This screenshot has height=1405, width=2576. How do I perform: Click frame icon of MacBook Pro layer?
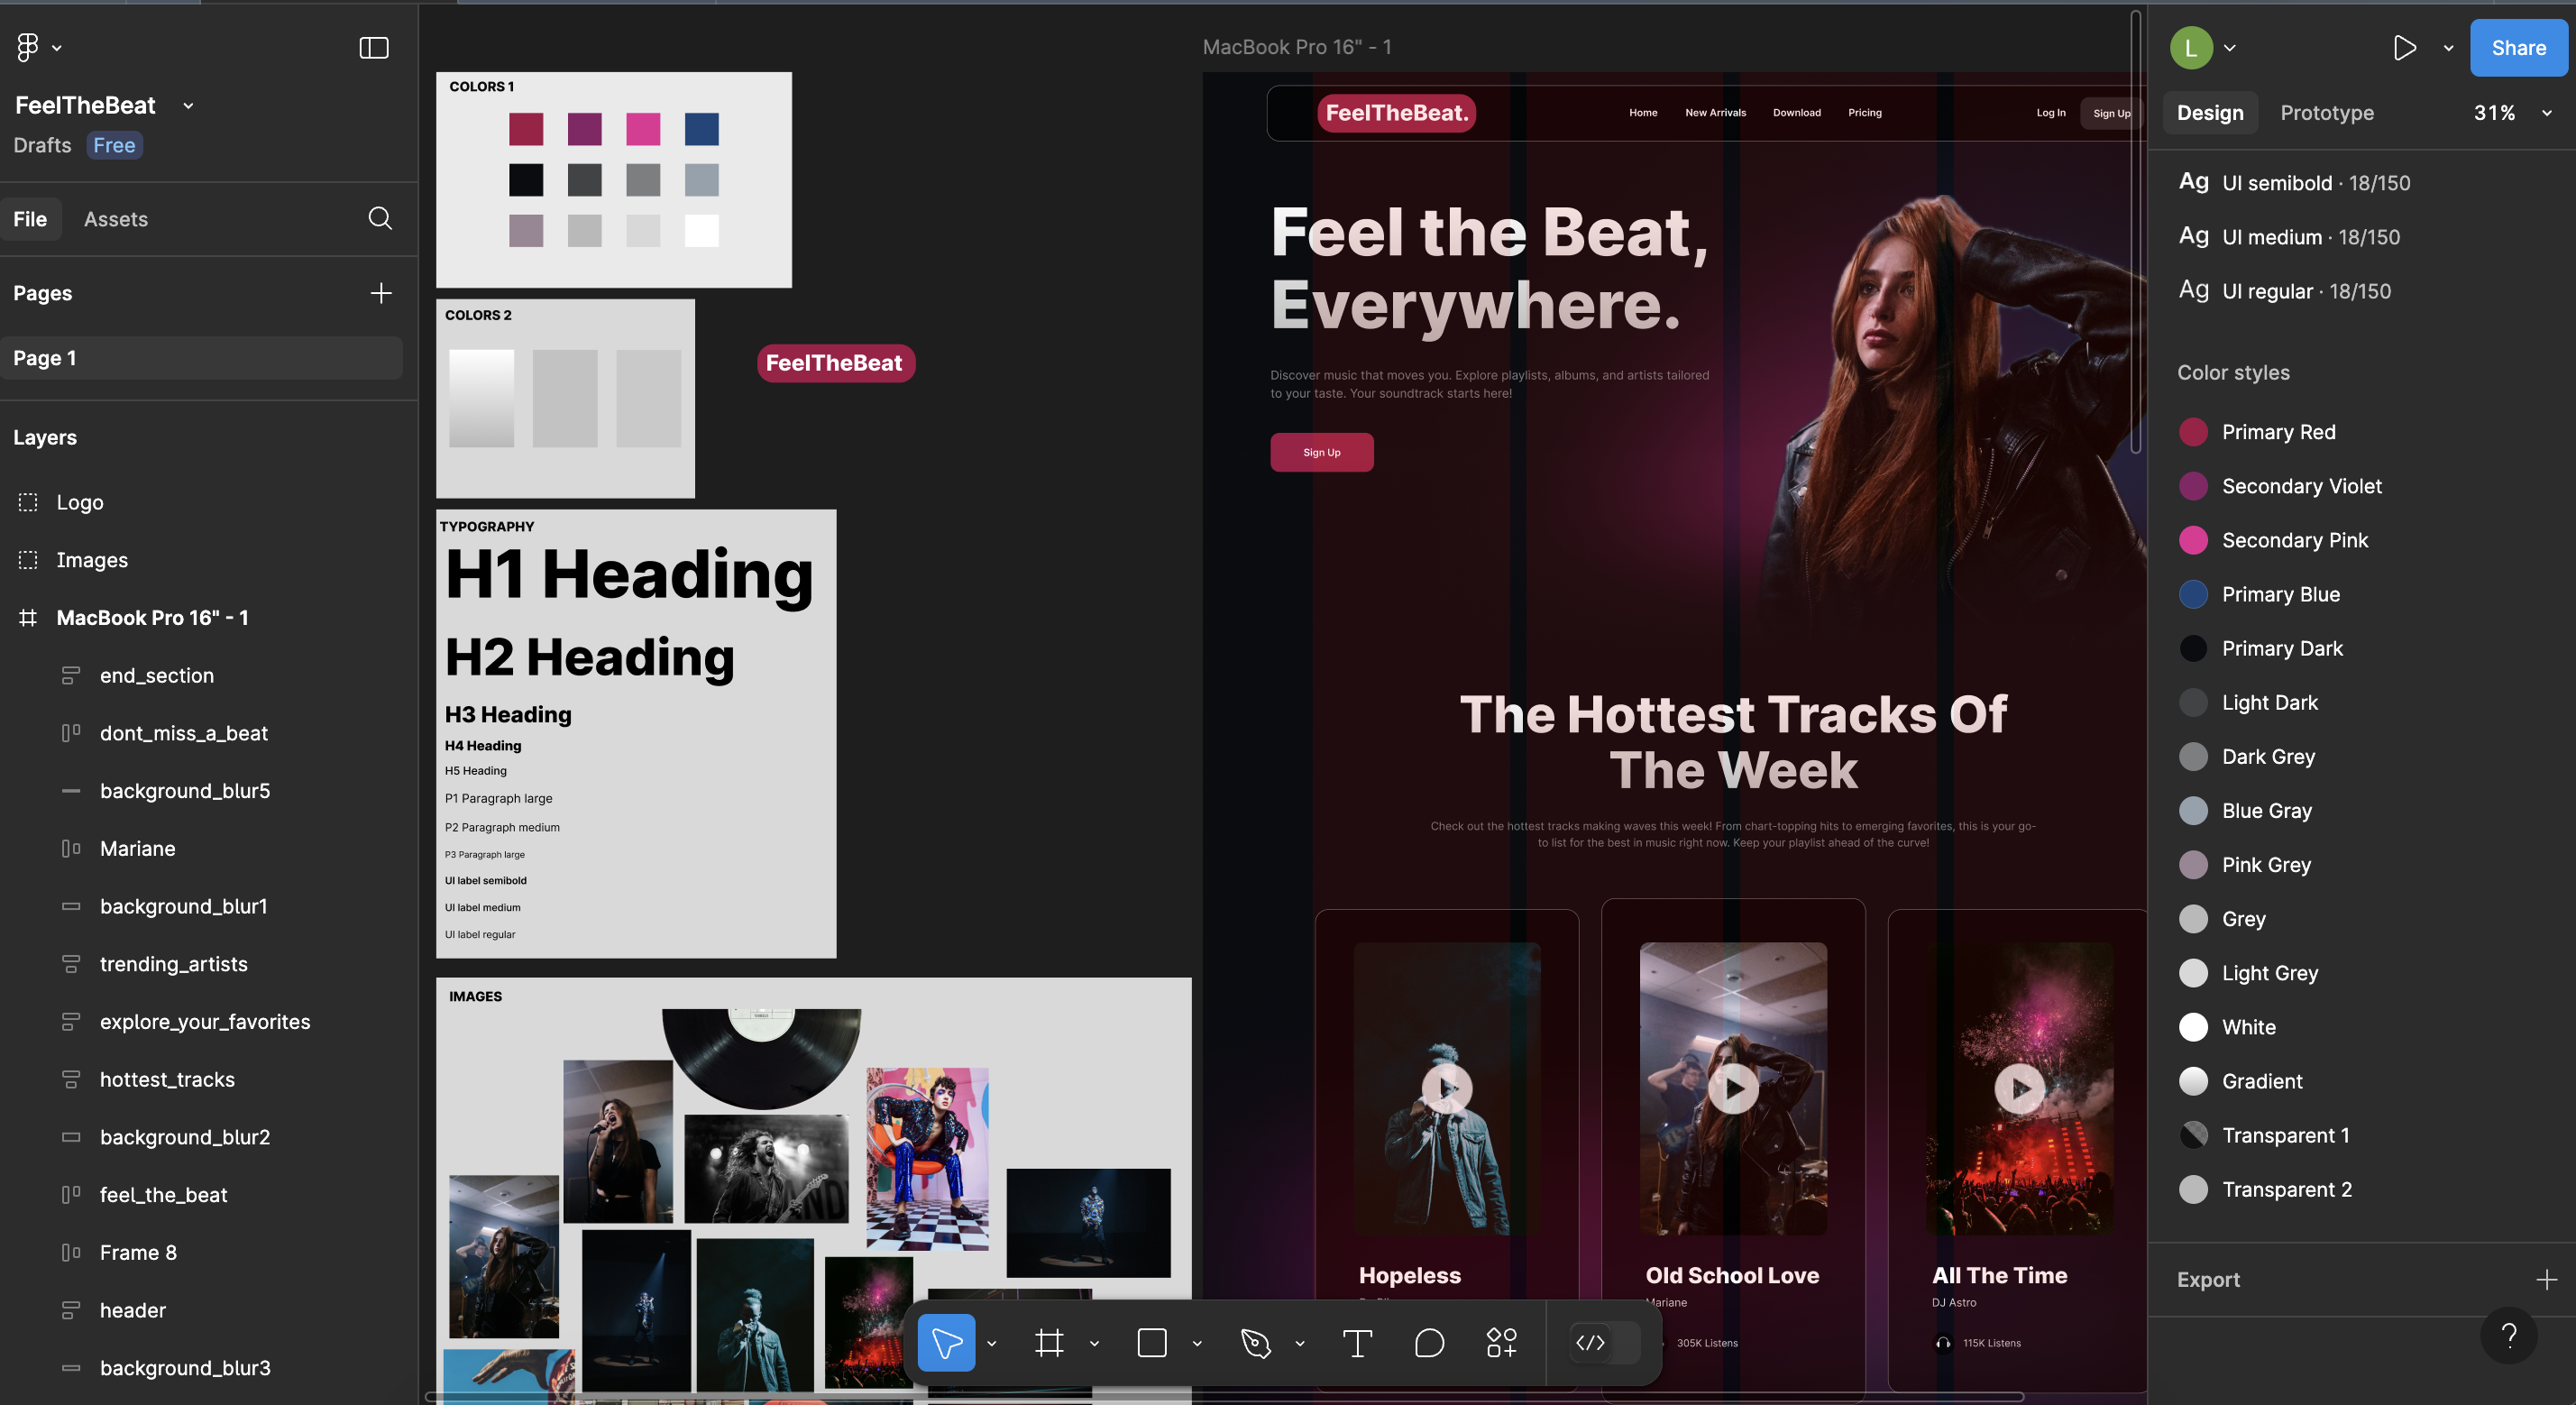tap(28, 618)
